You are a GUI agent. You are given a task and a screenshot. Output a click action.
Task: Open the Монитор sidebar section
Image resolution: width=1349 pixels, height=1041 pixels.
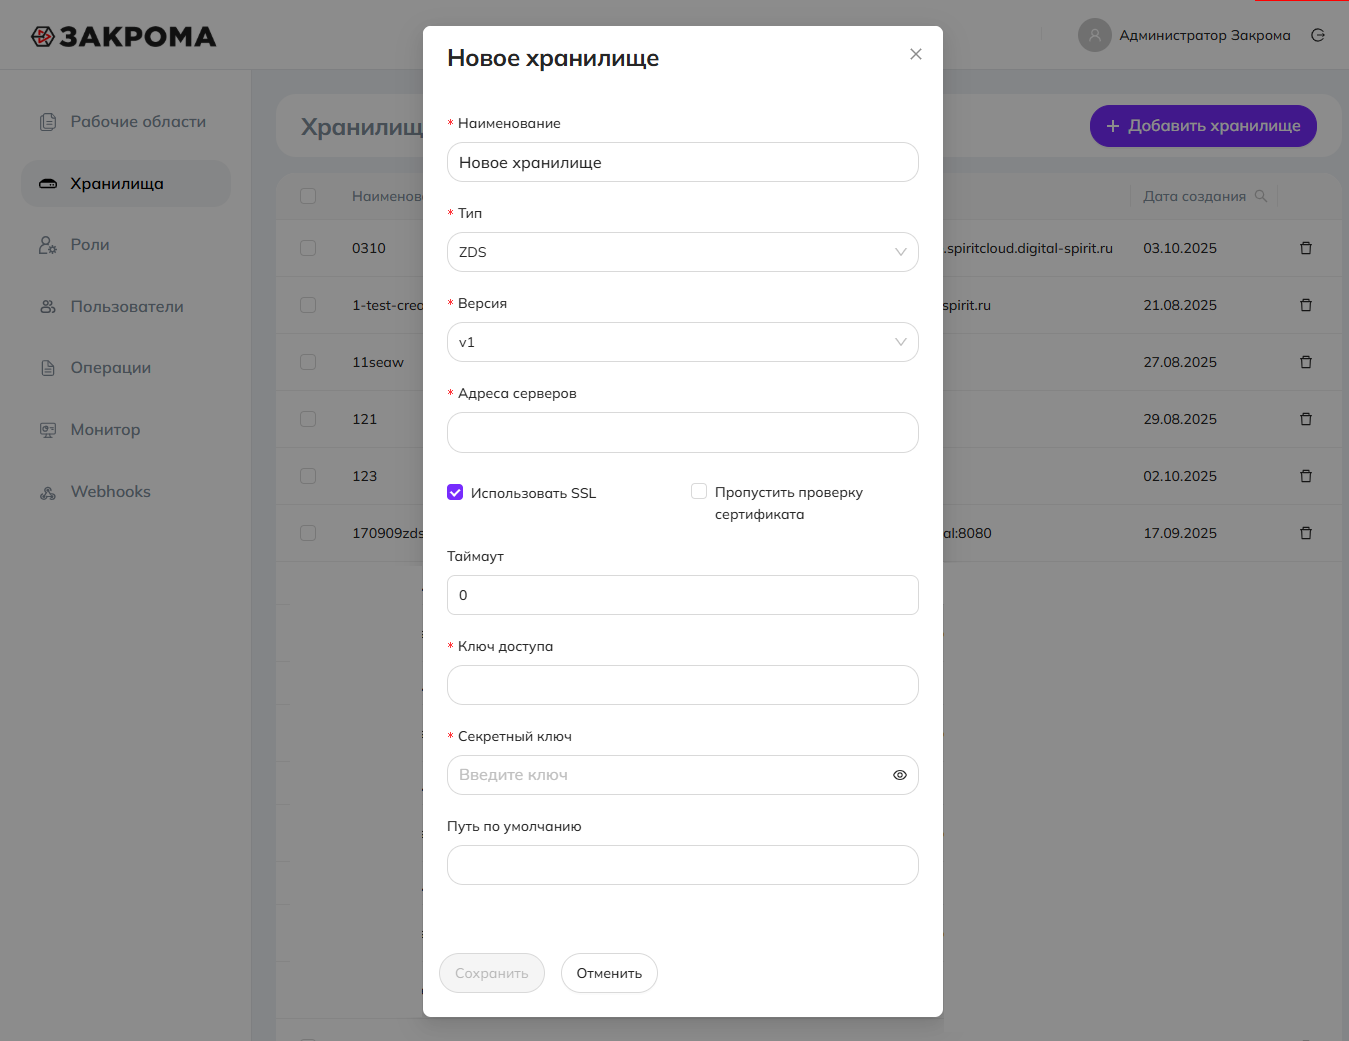(105, 430)
